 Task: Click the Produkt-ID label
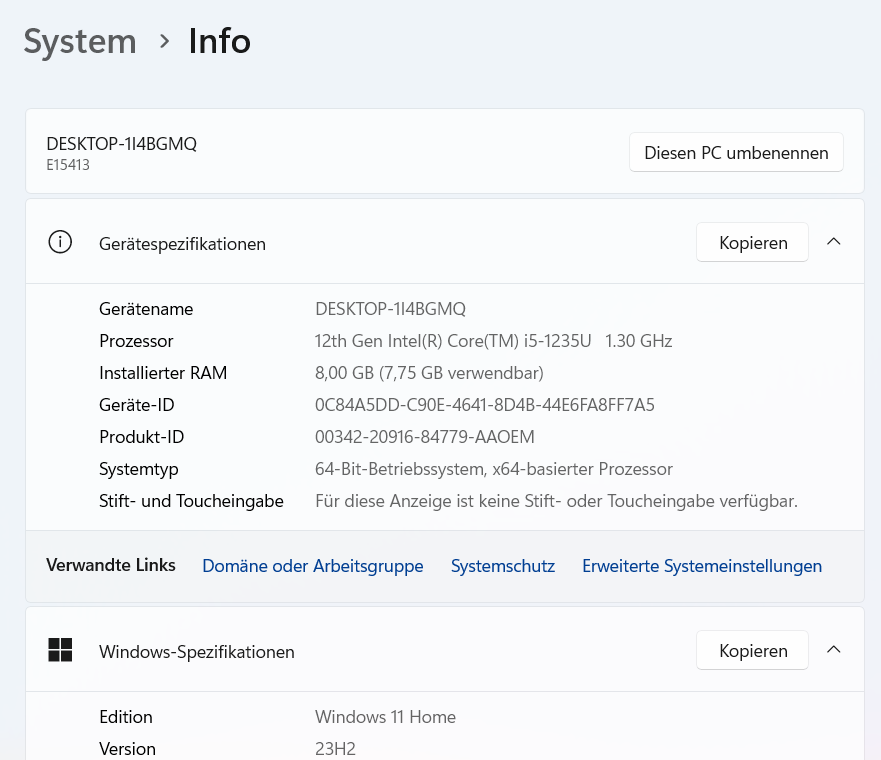click(x=142, y=437)
